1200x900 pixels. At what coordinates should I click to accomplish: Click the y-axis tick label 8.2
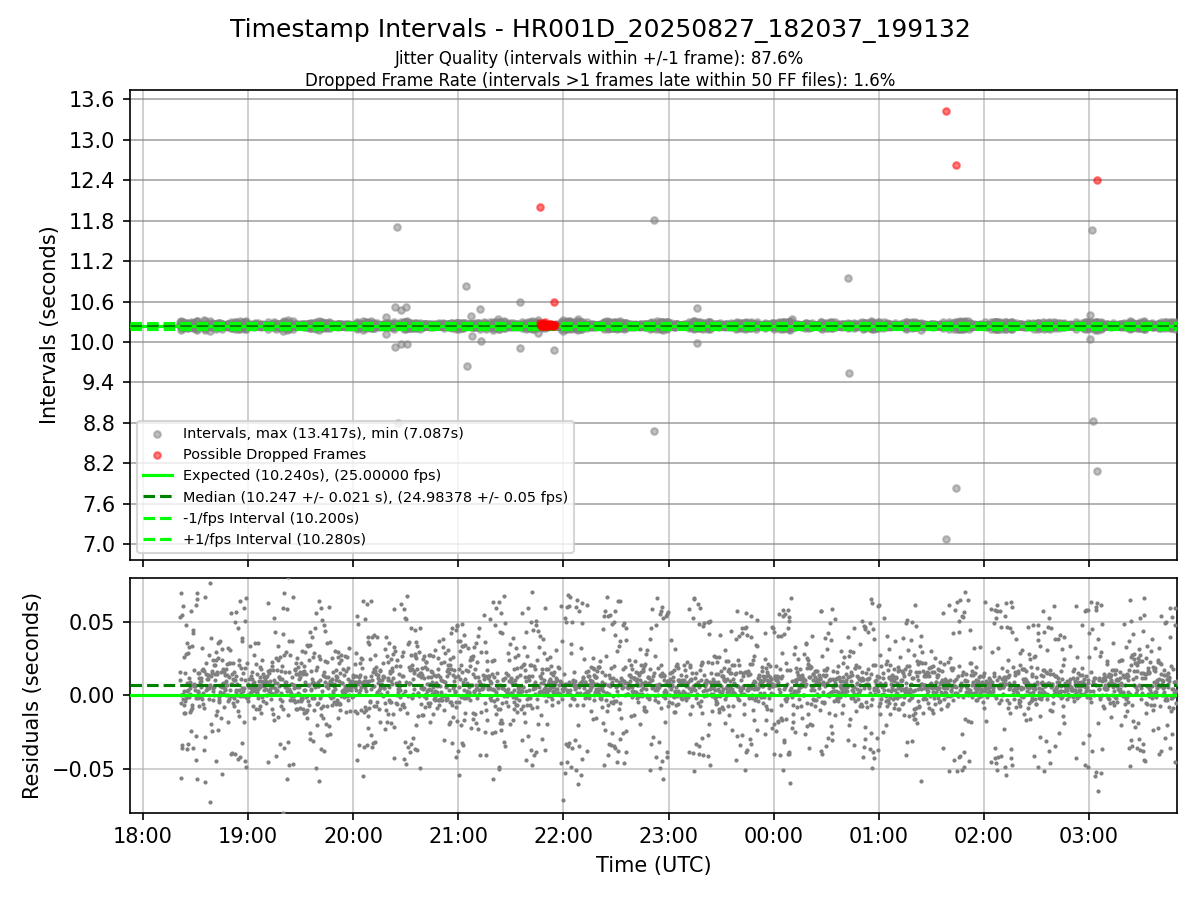pos(100,463)
